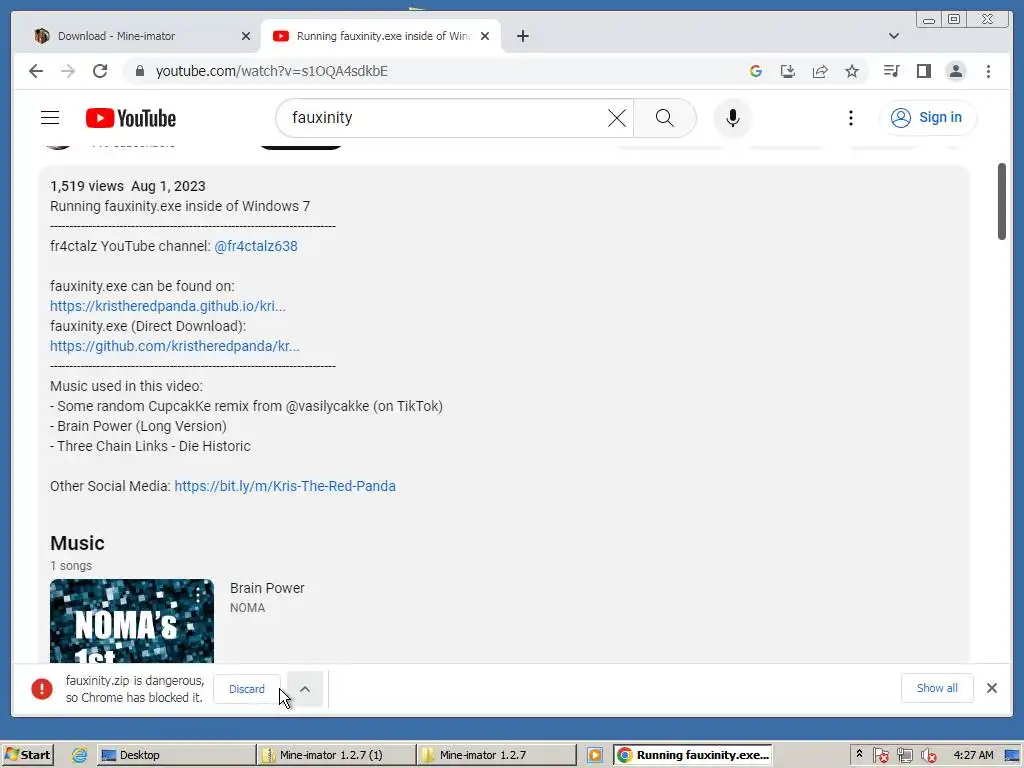Screen dimensions: 1024x768
Task: Click the YouTube search magnifier button
Action: point(664,118)
